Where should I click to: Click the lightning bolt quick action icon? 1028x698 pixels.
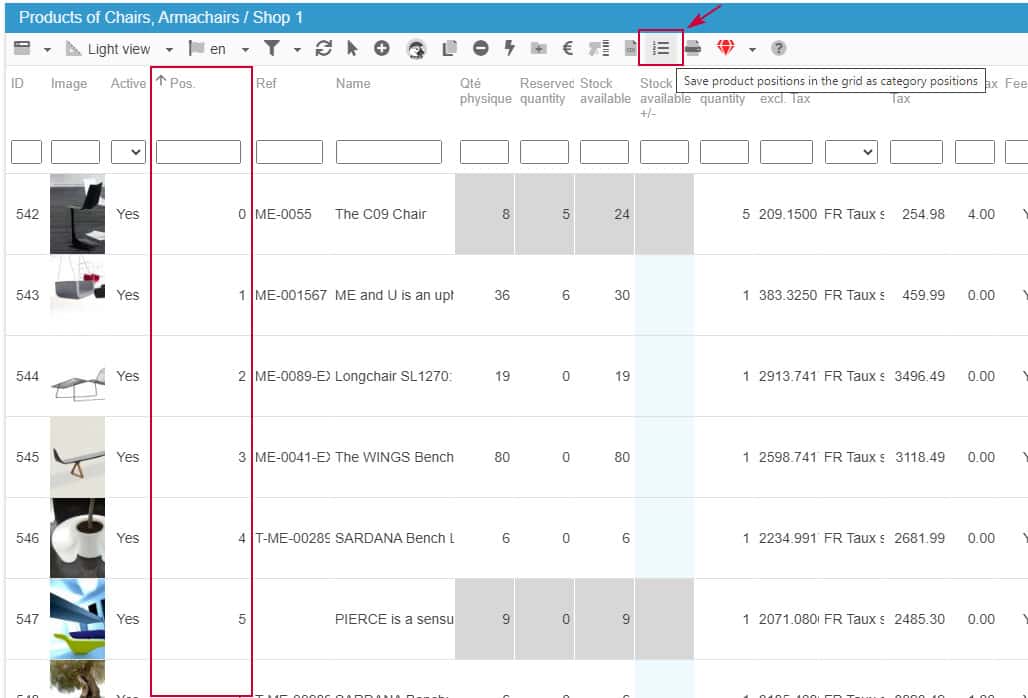[x=509, y=48]
